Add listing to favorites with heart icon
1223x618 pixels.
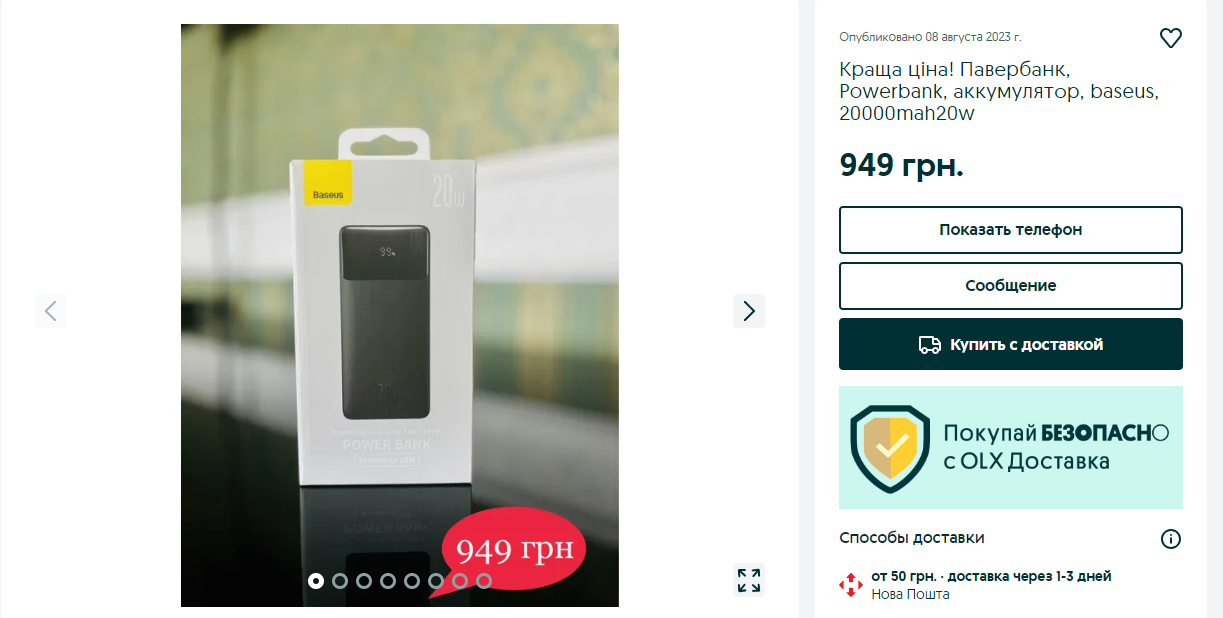pyautogui.click(x=1170, y=39)
